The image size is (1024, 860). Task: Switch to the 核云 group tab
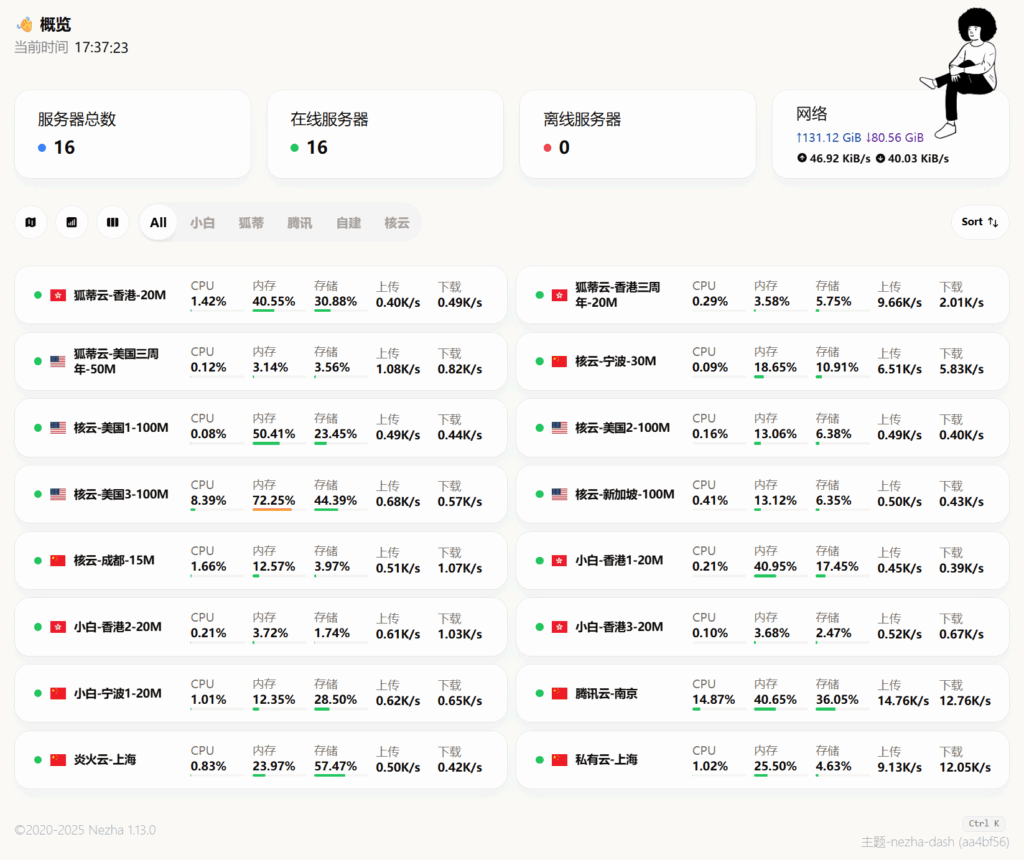pos(397,222)
